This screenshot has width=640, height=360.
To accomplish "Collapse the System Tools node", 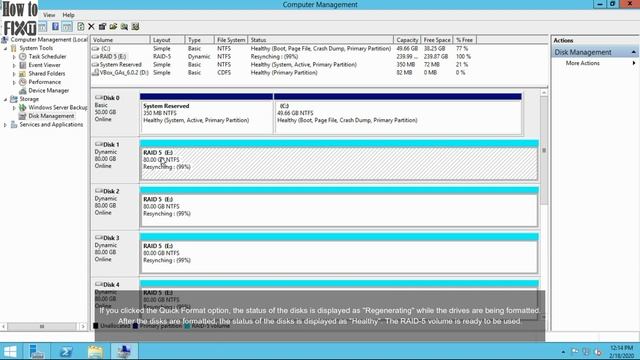I will click(x=6, y=48).
